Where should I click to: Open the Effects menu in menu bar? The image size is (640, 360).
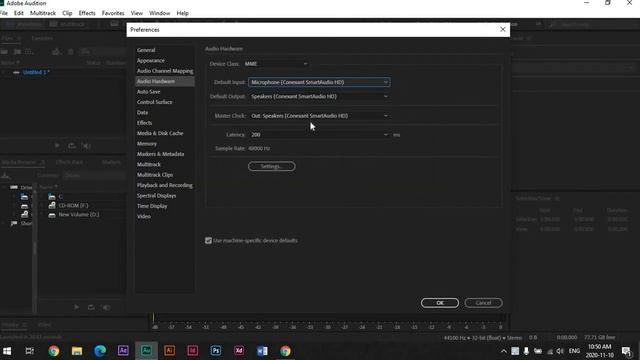pos(87,13)
